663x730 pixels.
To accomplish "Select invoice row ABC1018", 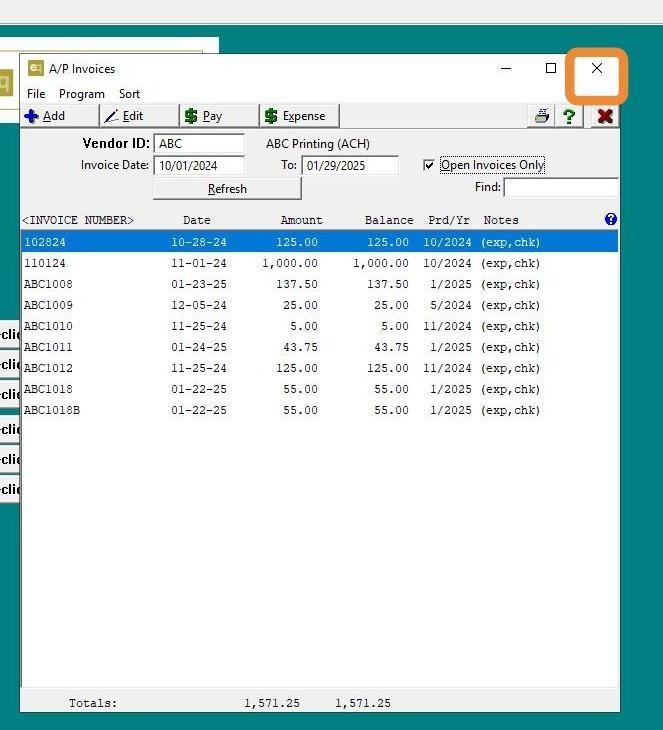I will coord(319,389).
